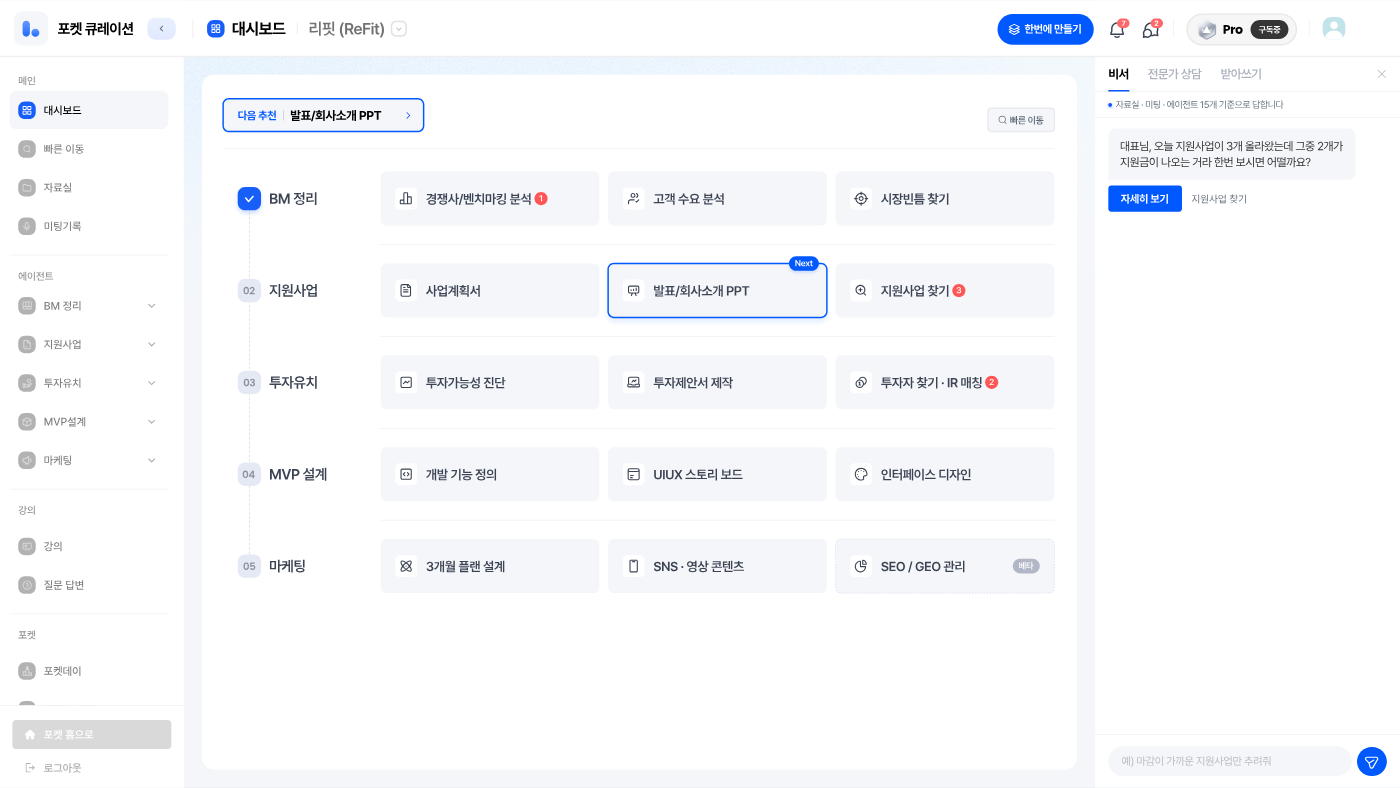The height and width of the screenshot is (788, 1400).
Task: Toggle the BM 정리 completed checkmark
Action: click(x=249, y=198)
